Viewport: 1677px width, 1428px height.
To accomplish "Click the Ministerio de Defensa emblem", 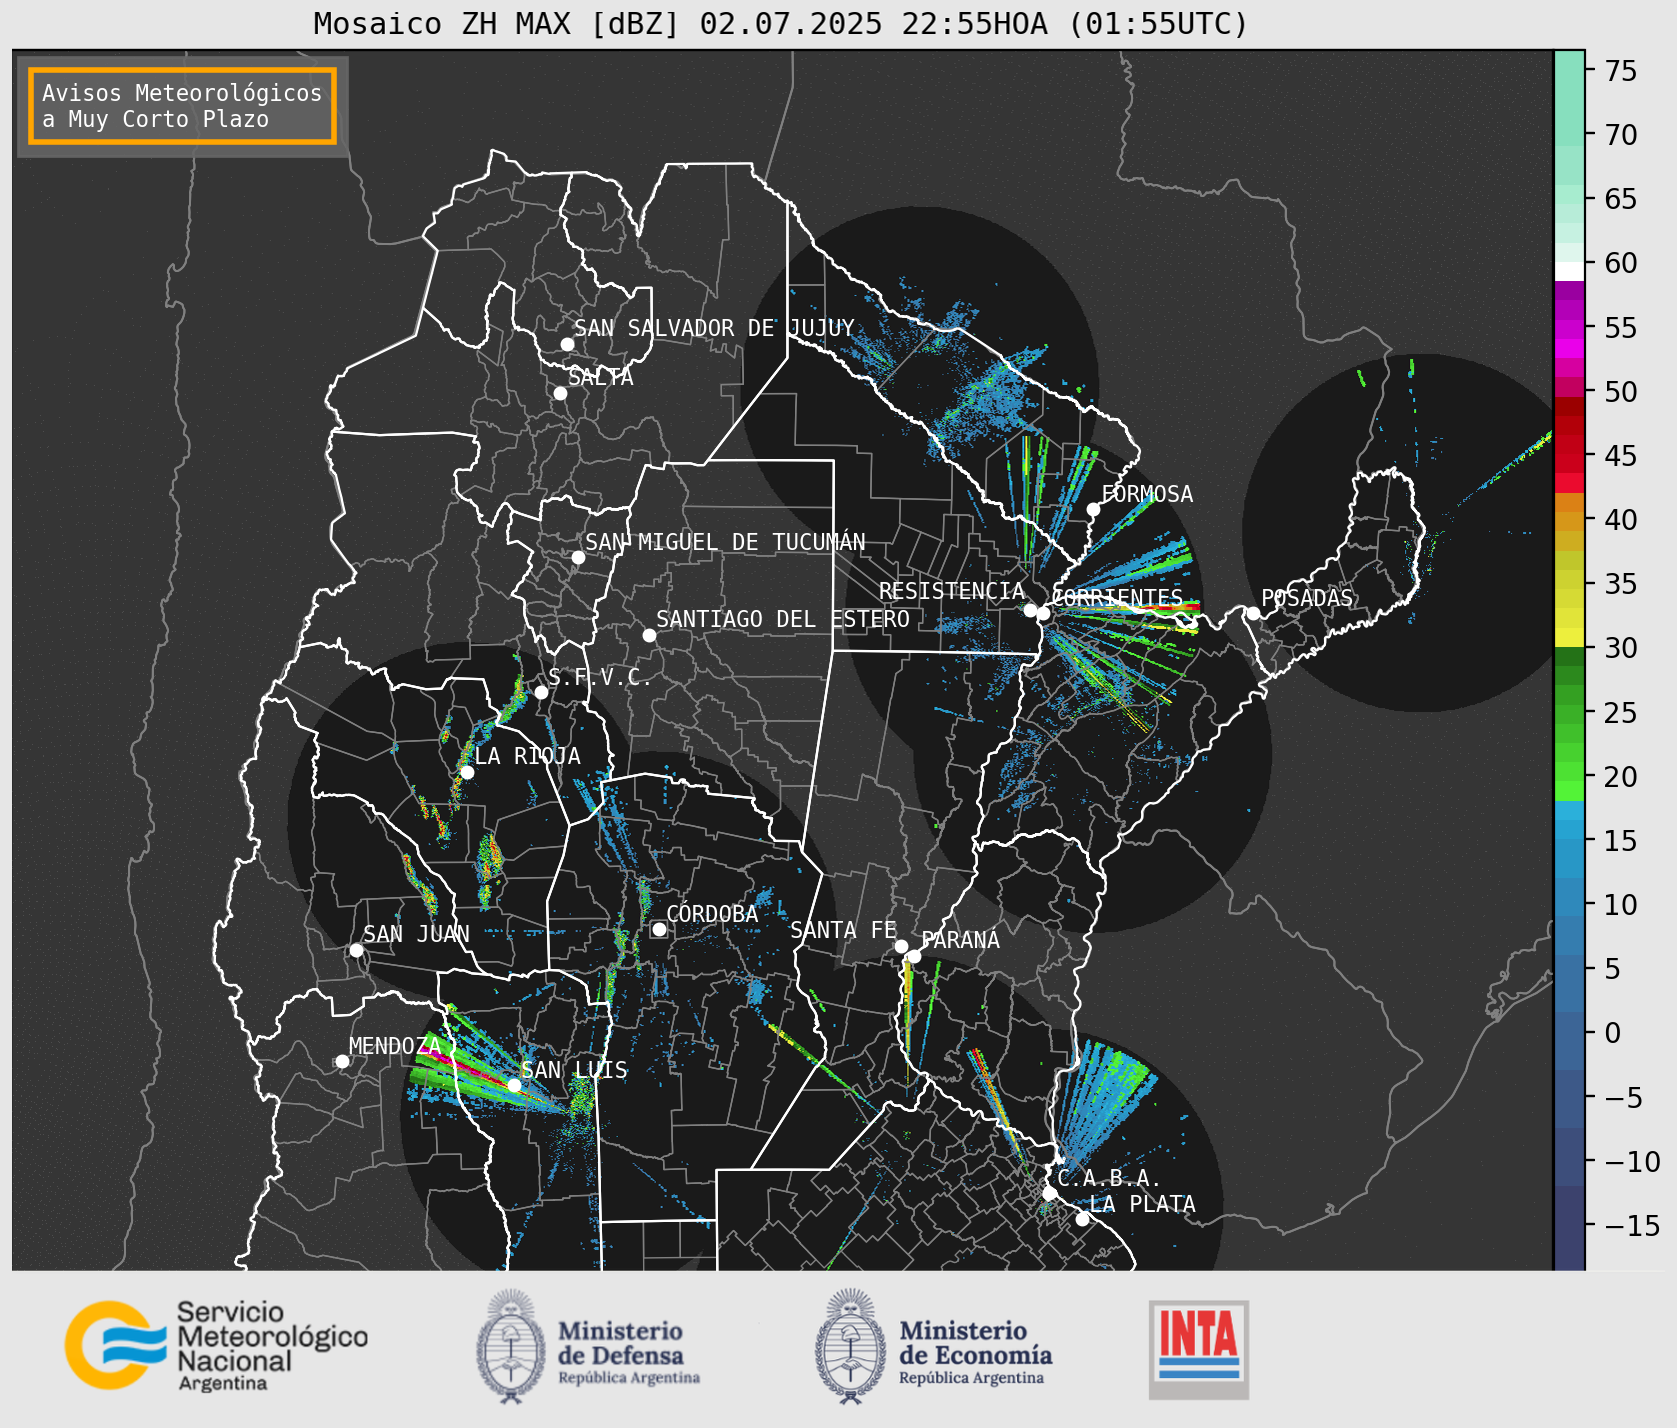I will (511, 1346).
